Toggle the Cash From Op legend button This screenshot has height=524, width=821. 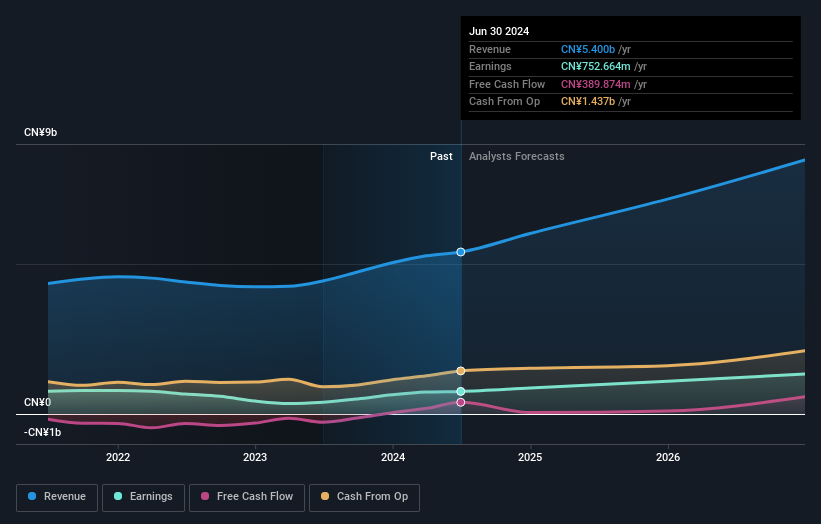coord(364,497)
